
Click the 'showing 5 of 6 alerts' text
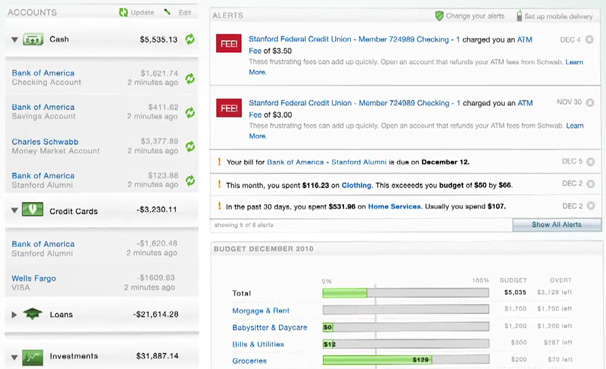243,225
